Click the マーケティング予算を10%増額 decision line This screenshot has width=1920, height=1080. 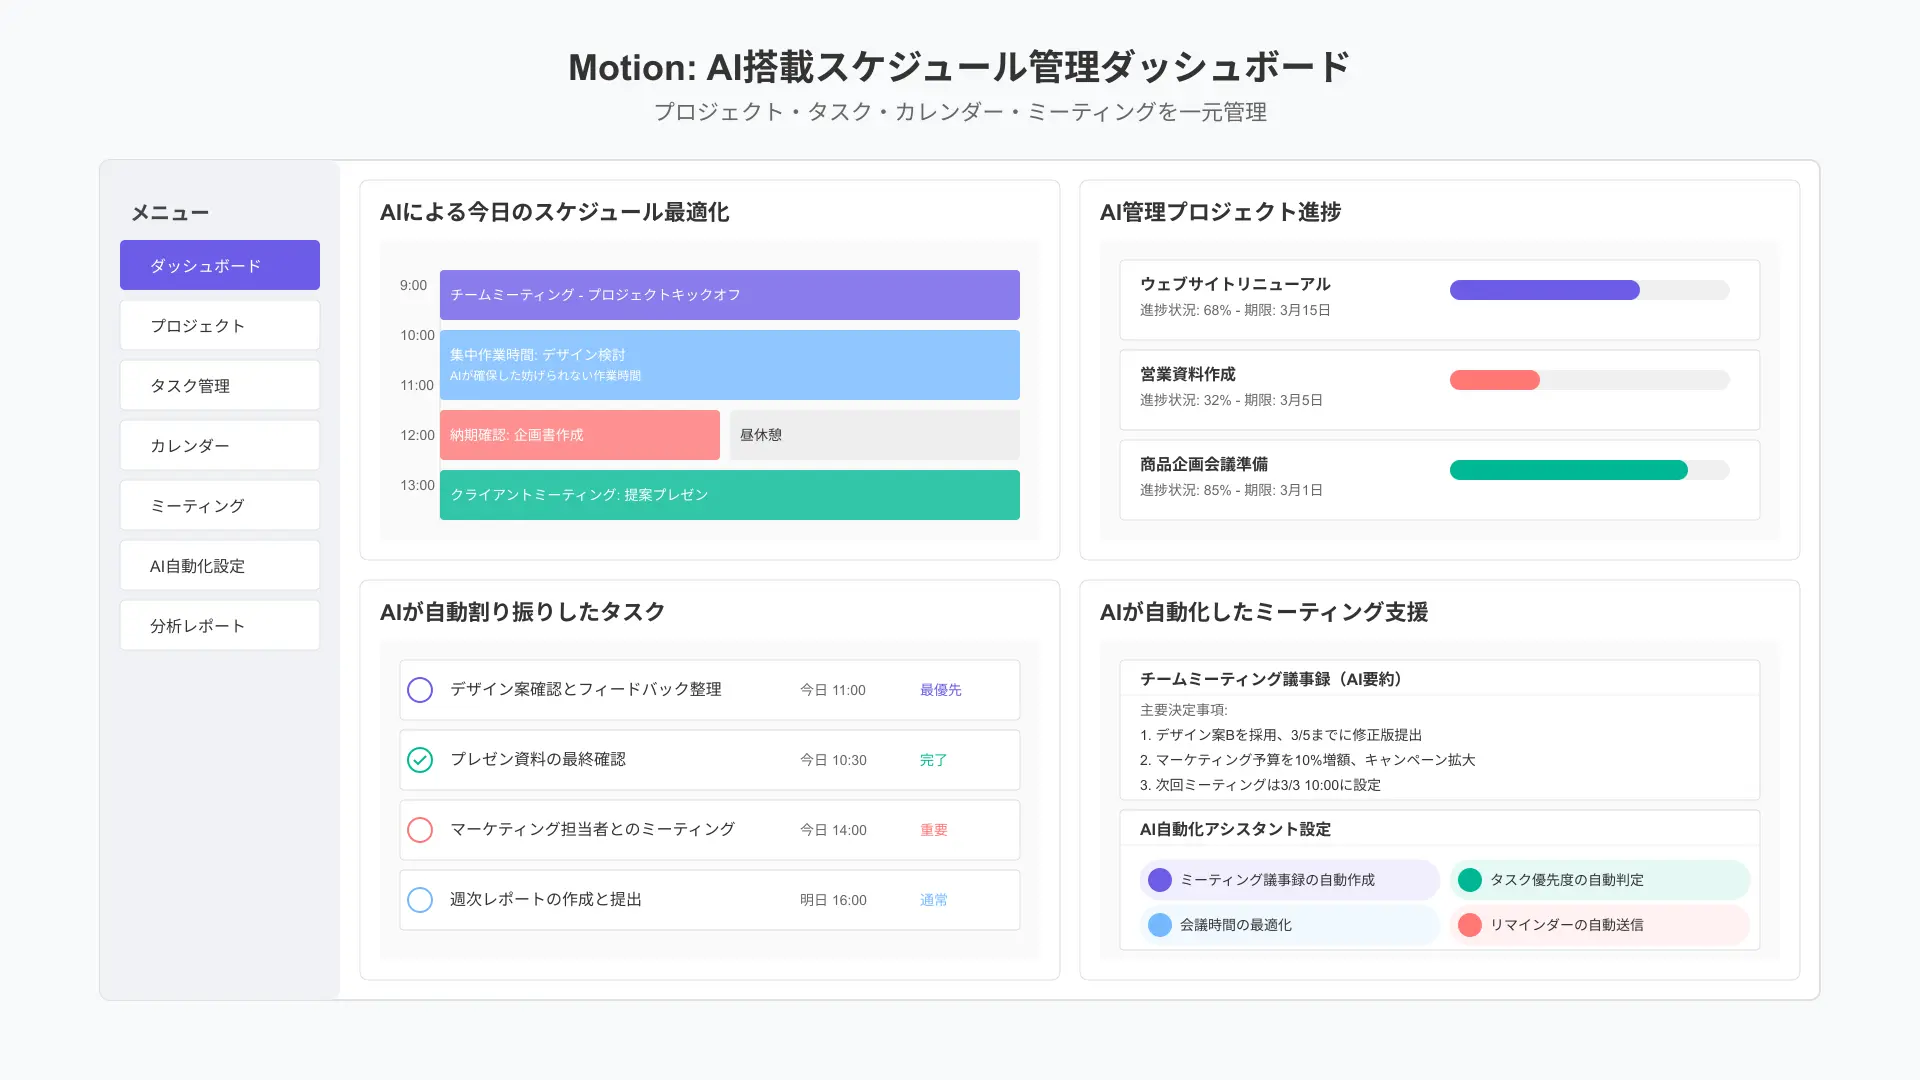(x=1307, y=760)
